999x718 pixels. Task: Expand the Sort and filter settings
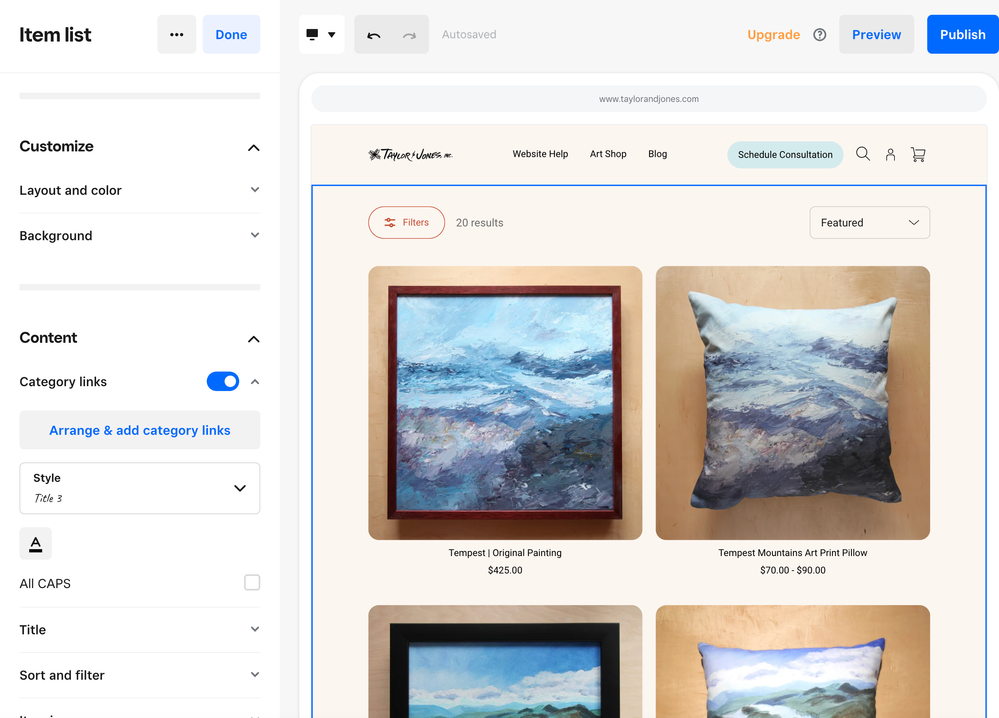point(140,675)
